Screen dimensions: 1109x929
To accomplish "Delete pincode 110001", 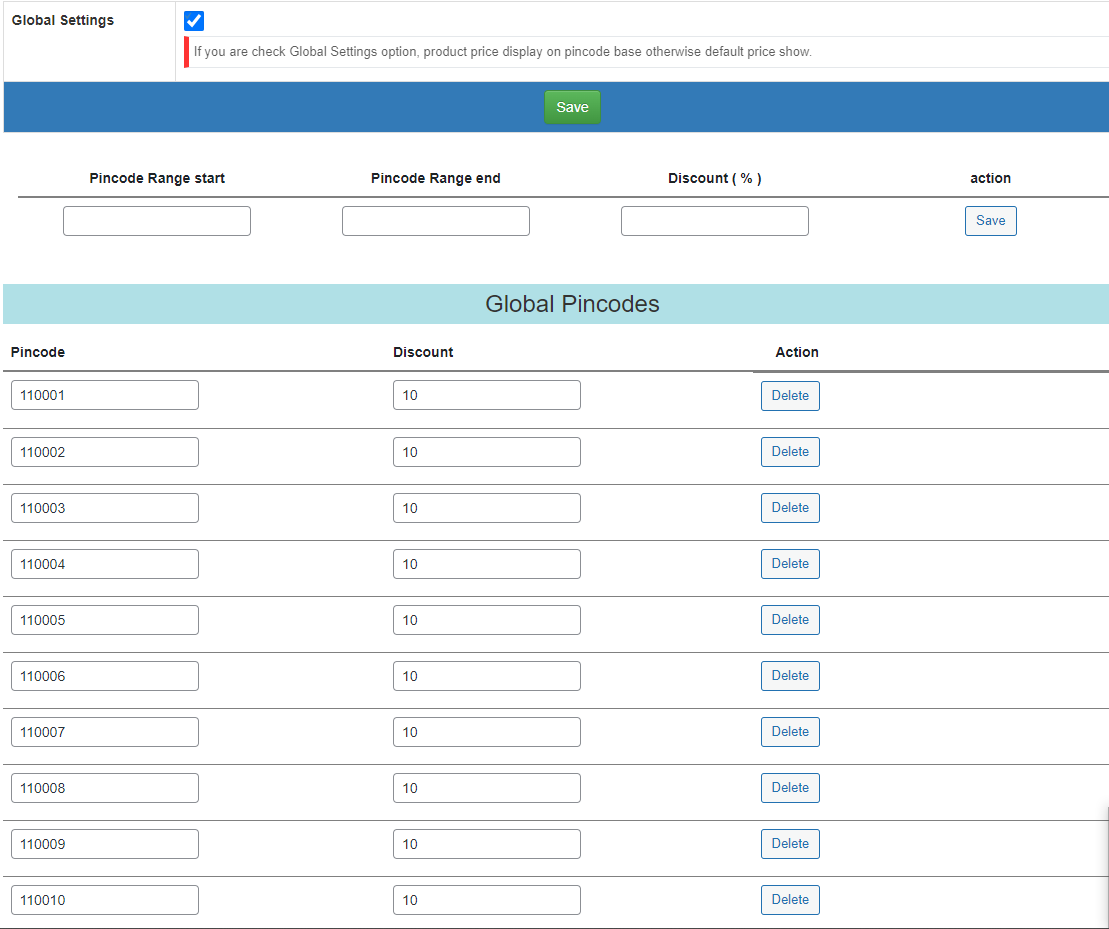I will pyautogui.click(x=790, y=395).
